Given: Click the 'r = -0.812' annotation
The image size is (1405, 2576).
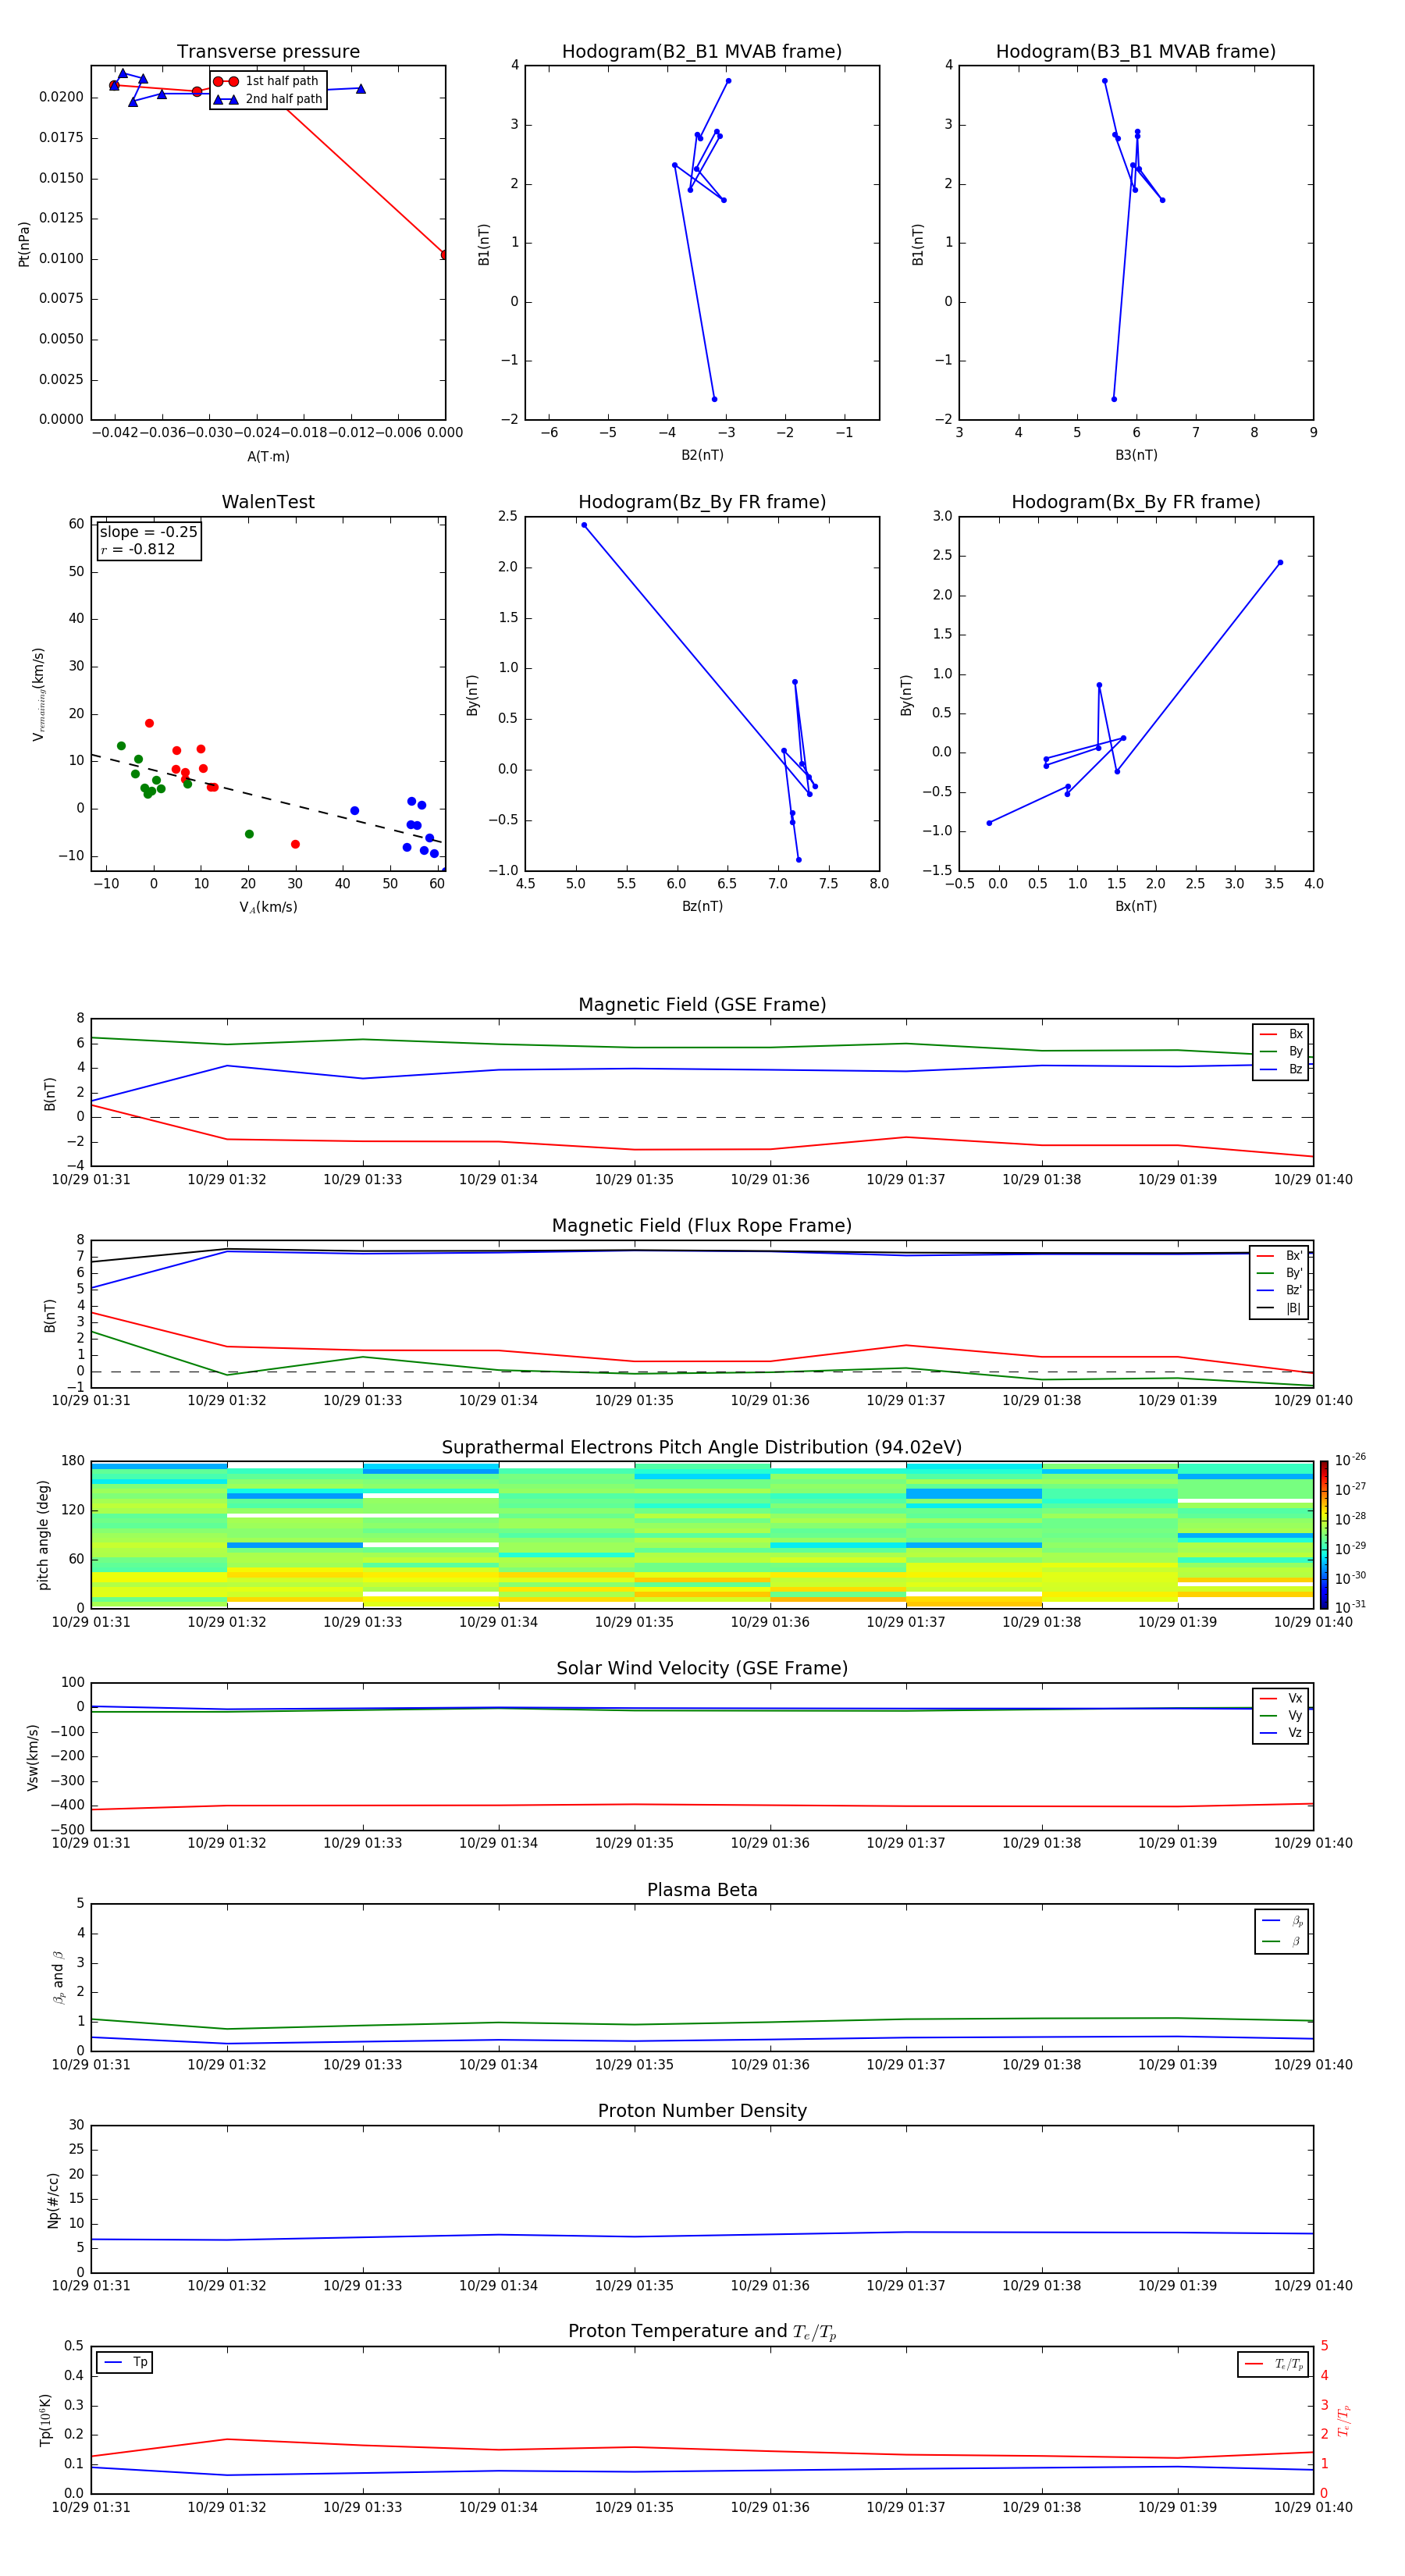Looking at the screenshot, I should (138, 549).
